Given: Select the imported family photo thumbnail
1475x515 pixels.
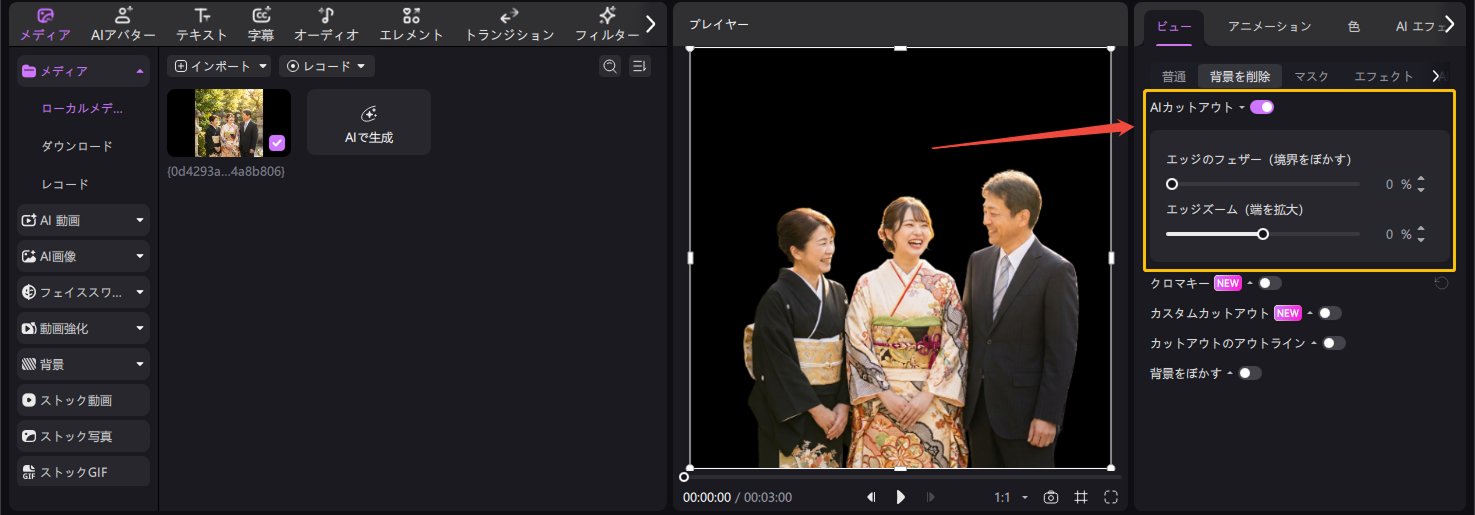Looking at the screenshot, I should (229, 122).
